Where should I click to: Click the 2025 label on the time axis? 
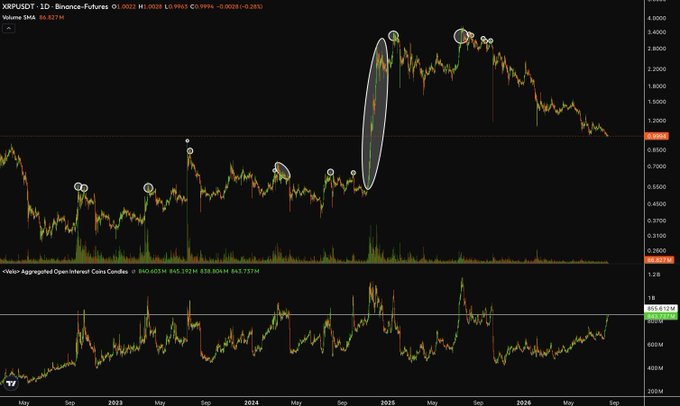tap(388, 403)
